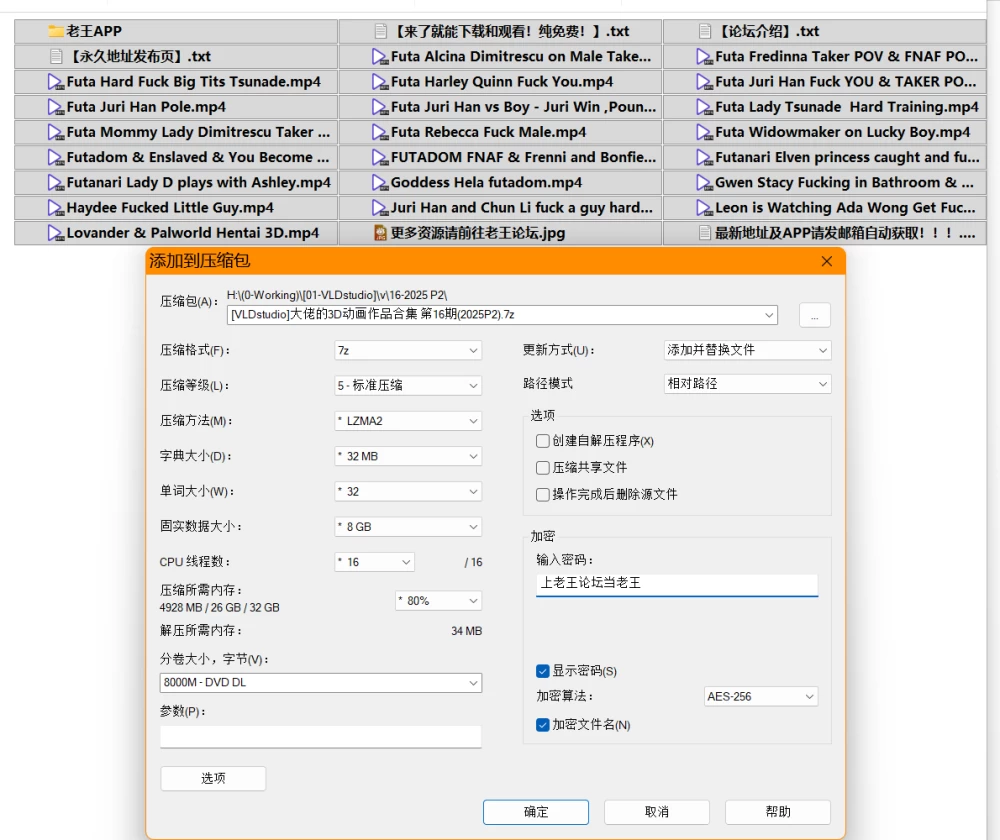This screenshot has height=840, width=1000.
Task: Click video icon of Juri Han and Chun Li file
Action: pos(380,208)
